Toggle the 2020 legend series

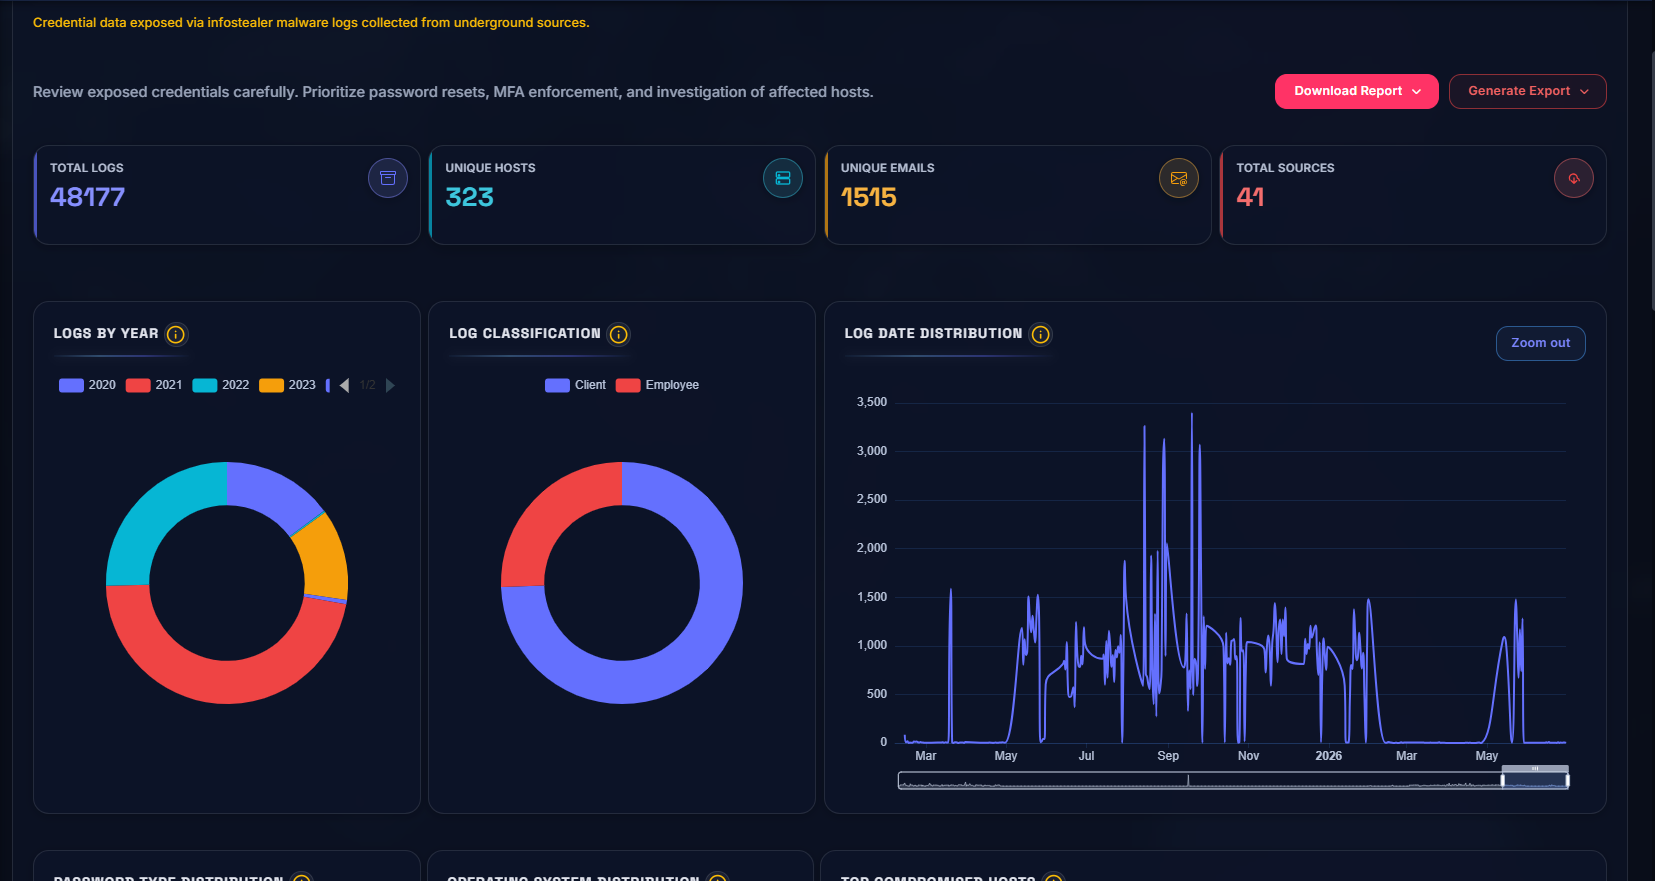pyautogui.click(x=88, y=385)
